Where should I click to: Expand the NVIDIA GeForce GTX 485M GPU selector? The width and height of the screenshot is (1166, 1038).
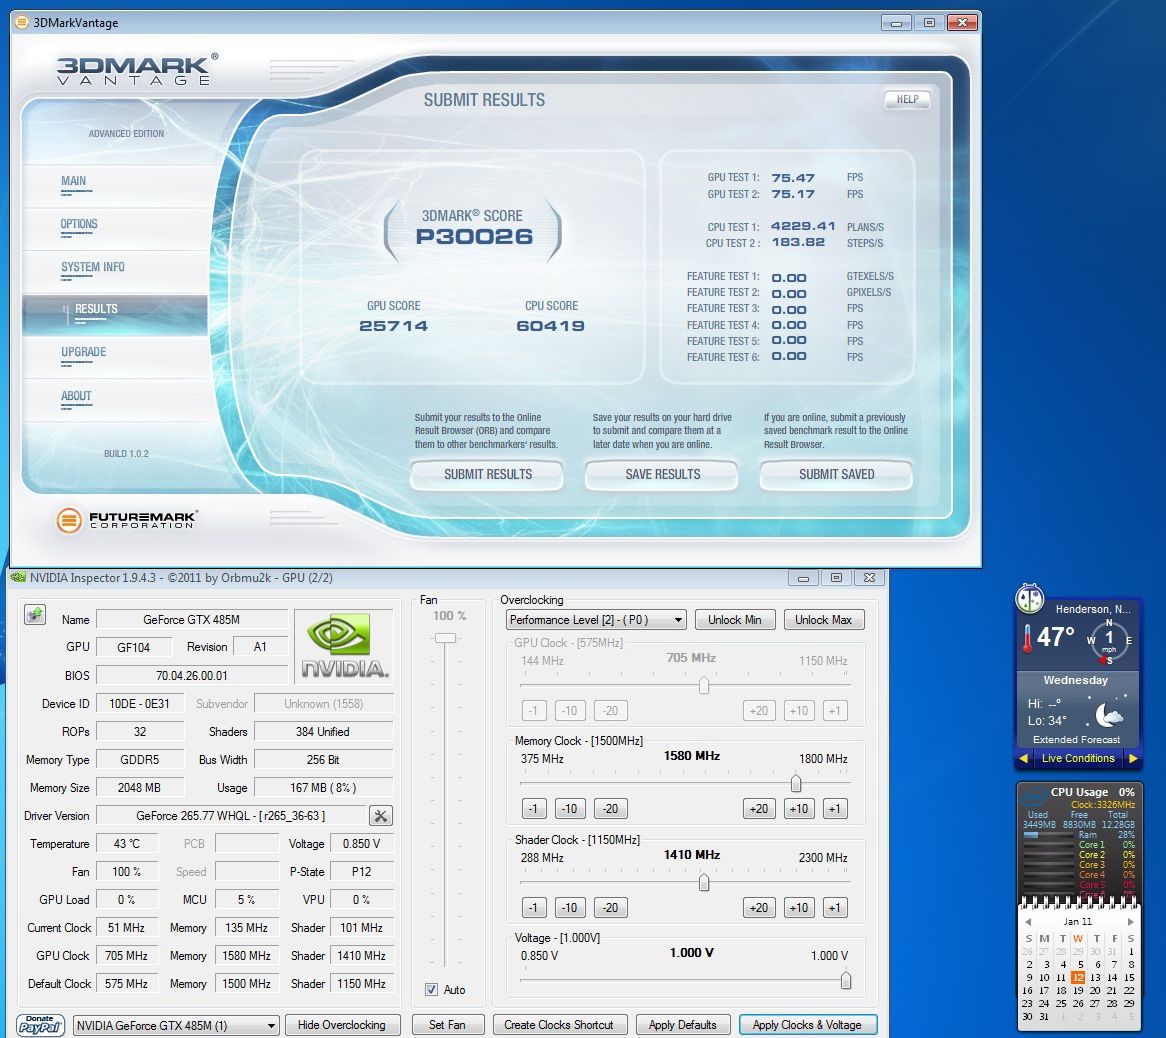pyautogui.click(x=176, y=1025)
